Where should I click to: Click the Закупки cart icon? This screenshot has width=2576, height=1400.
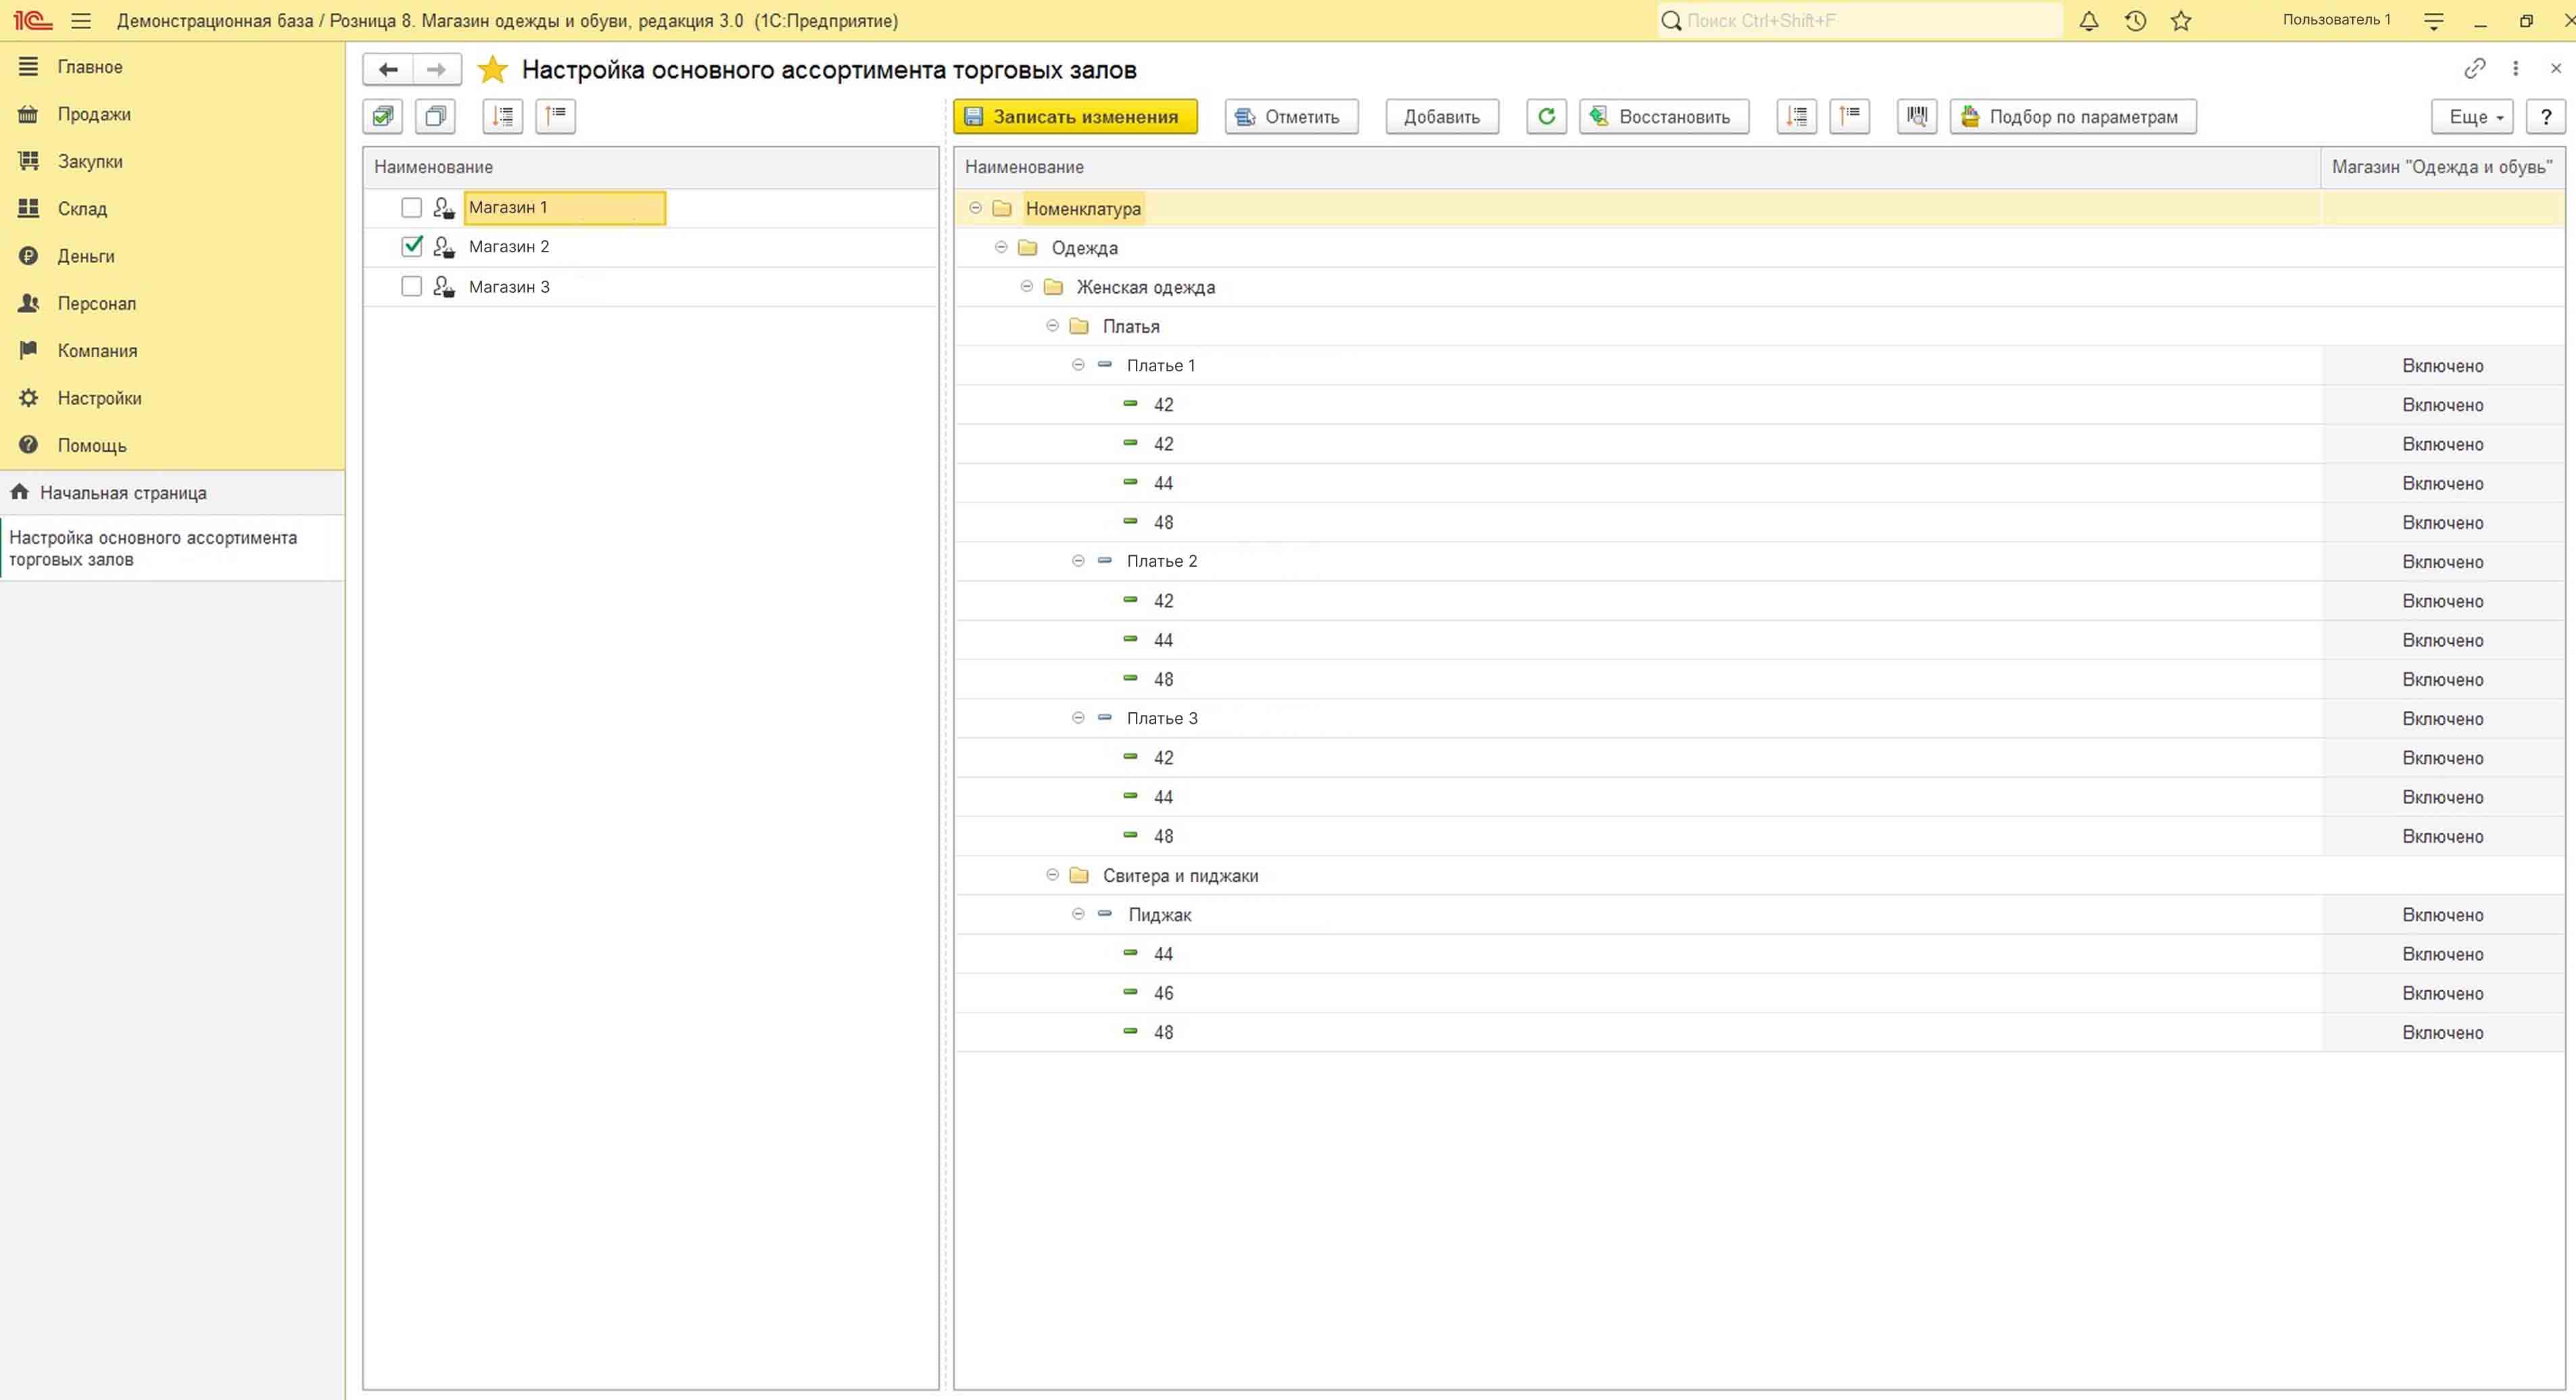pos(28,161)
